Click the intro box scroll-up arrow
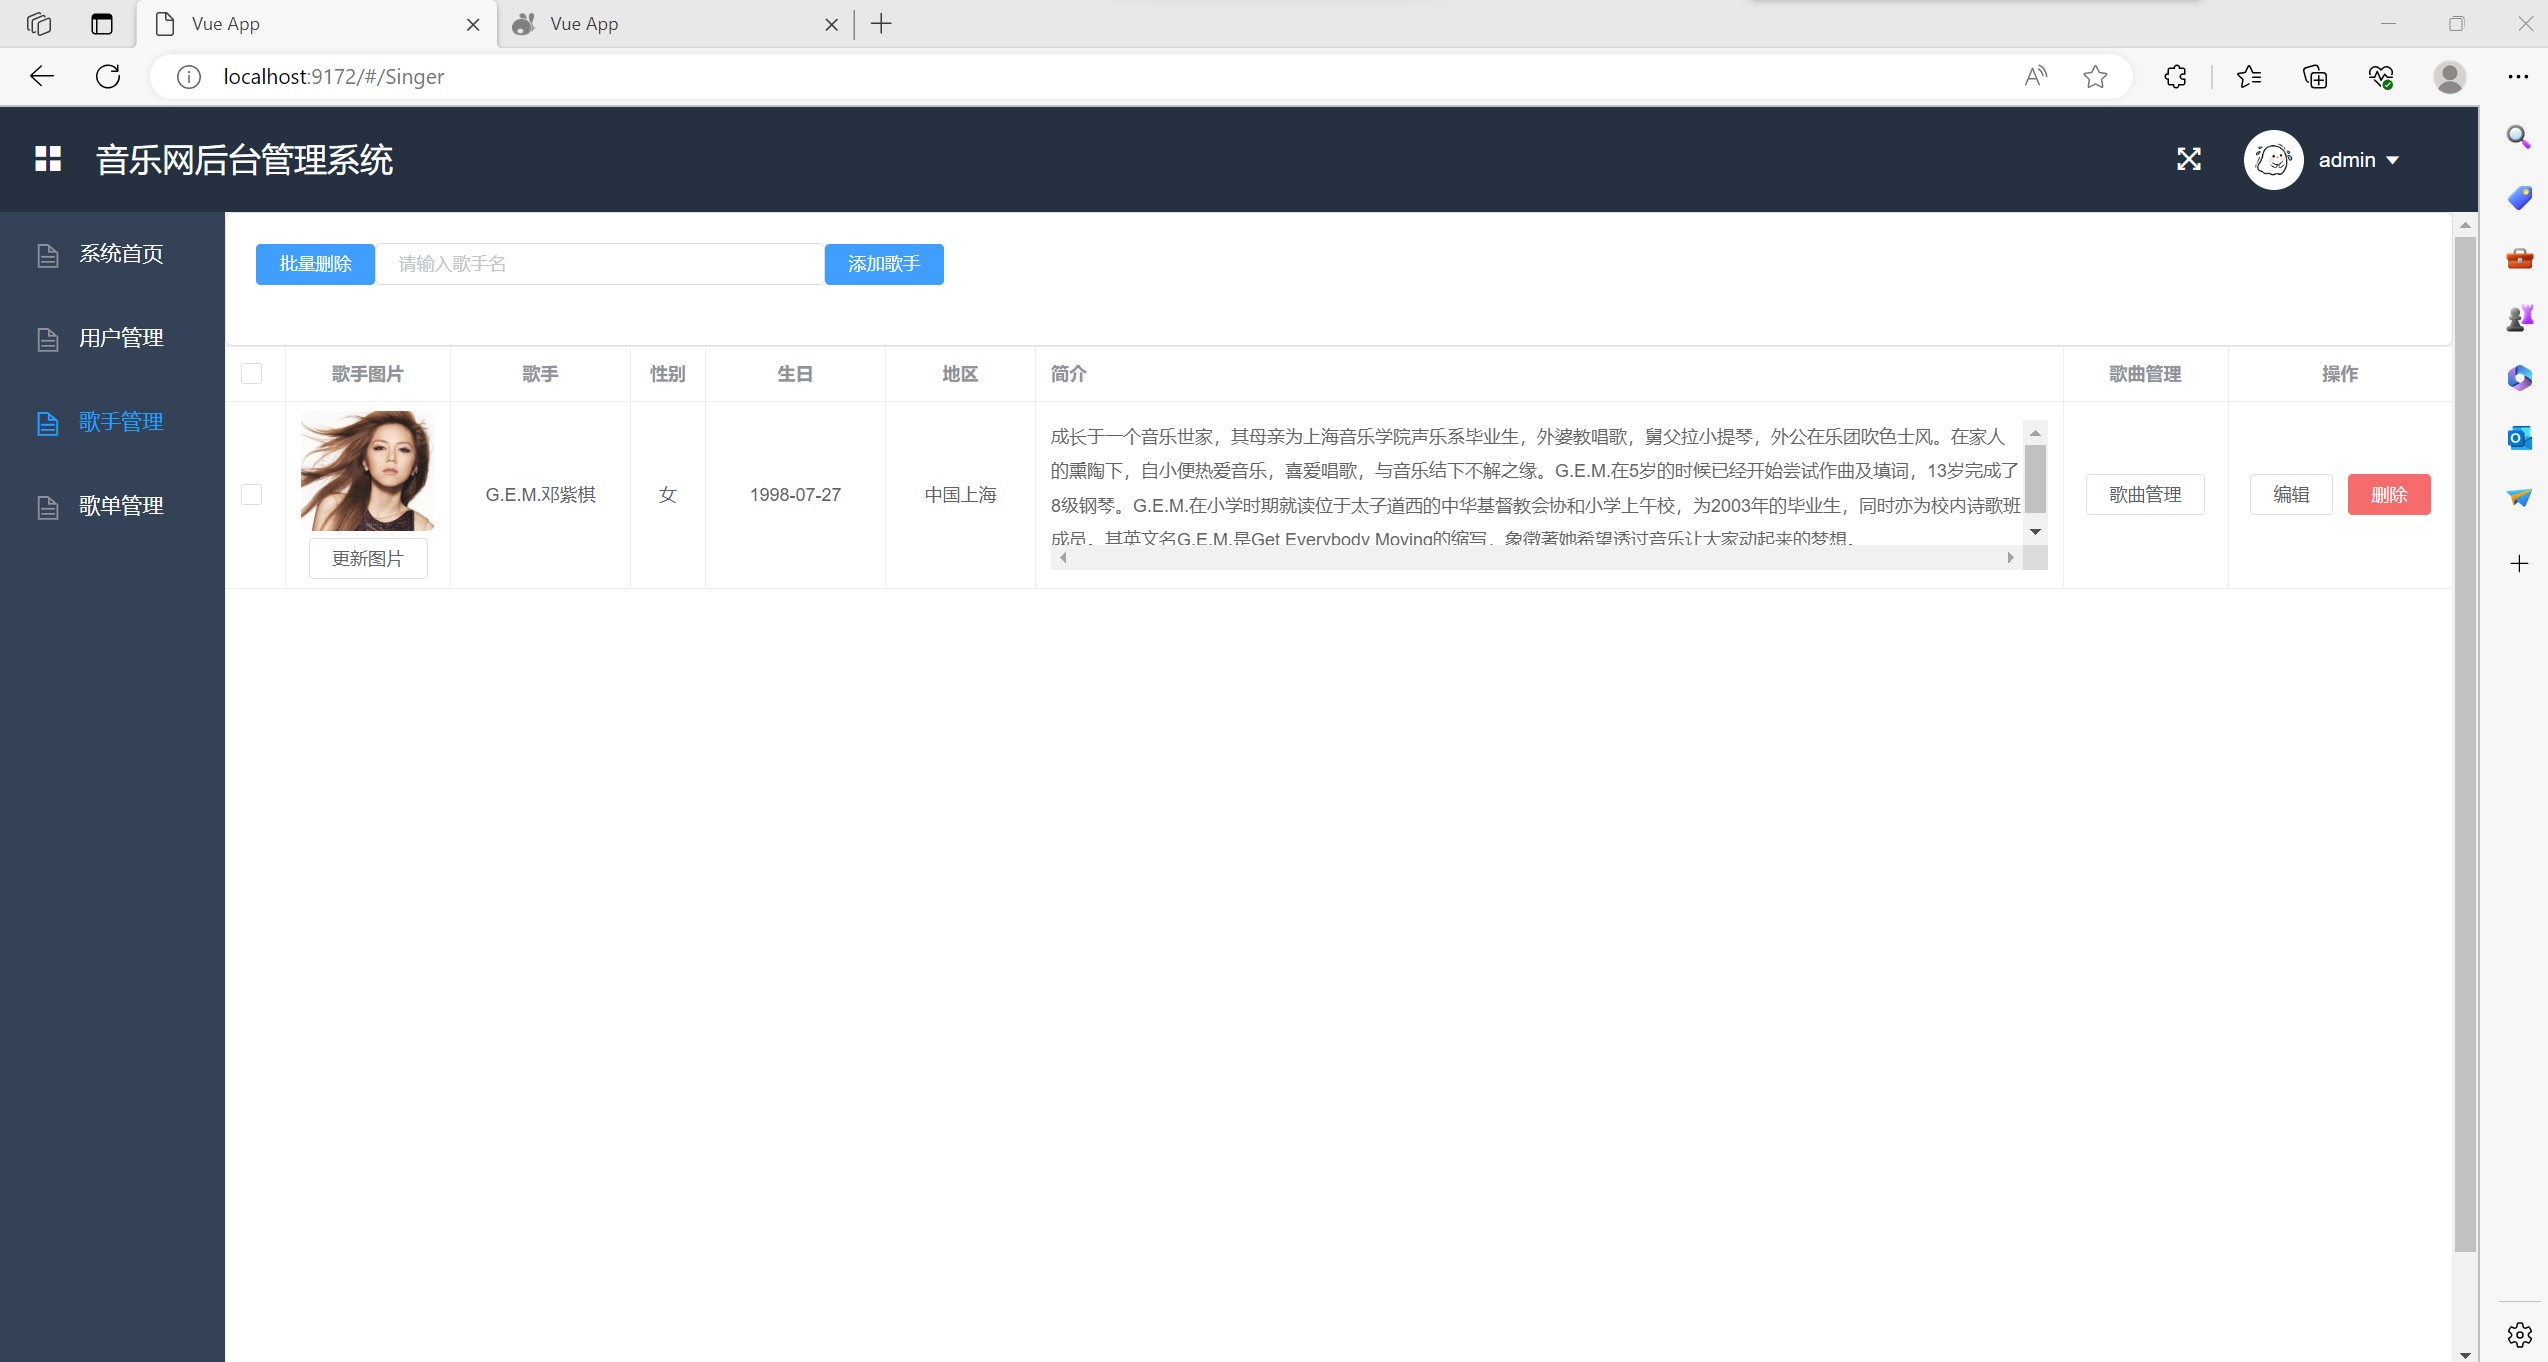 pyautogui.click(x=2035, y=433)
